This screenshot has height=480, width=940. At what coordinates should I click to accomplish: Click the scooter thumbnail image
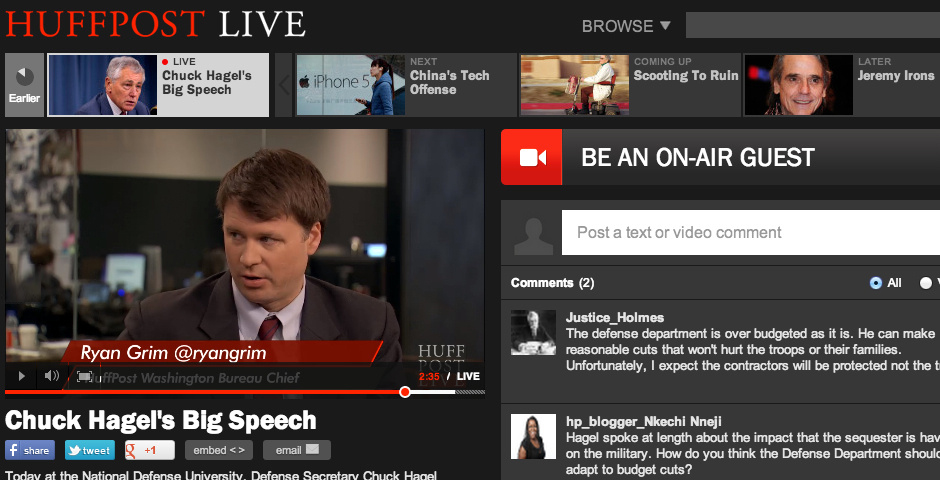[x=574, y=85]
